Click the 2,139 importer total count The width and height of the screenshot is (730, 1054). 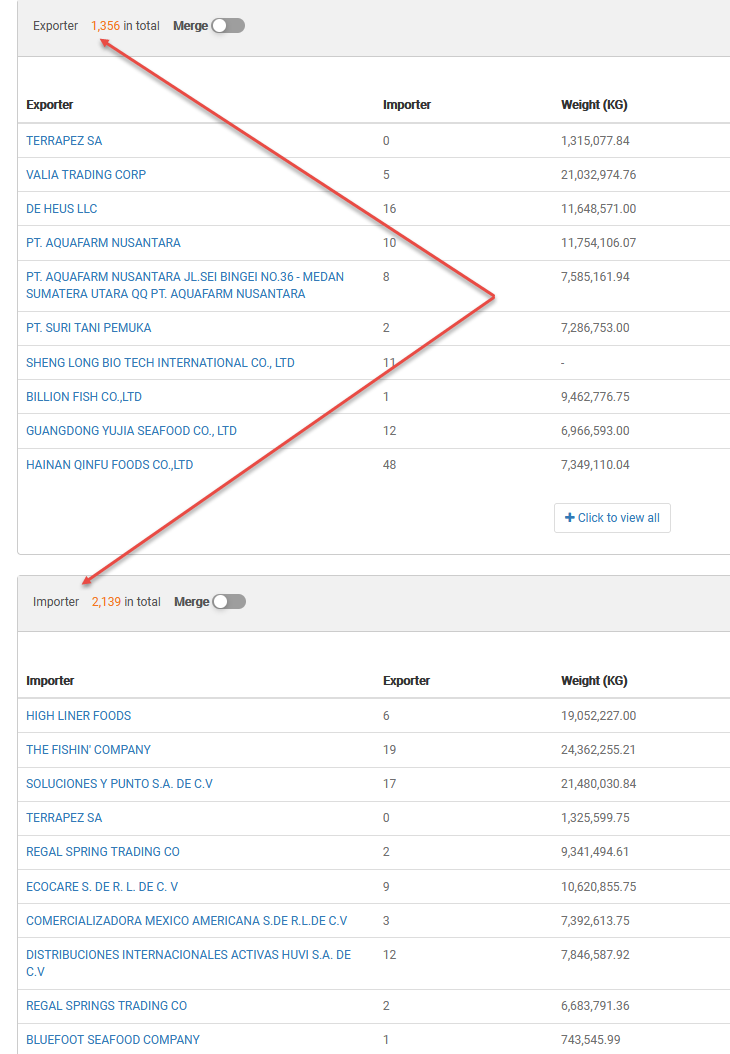[106, 602]
